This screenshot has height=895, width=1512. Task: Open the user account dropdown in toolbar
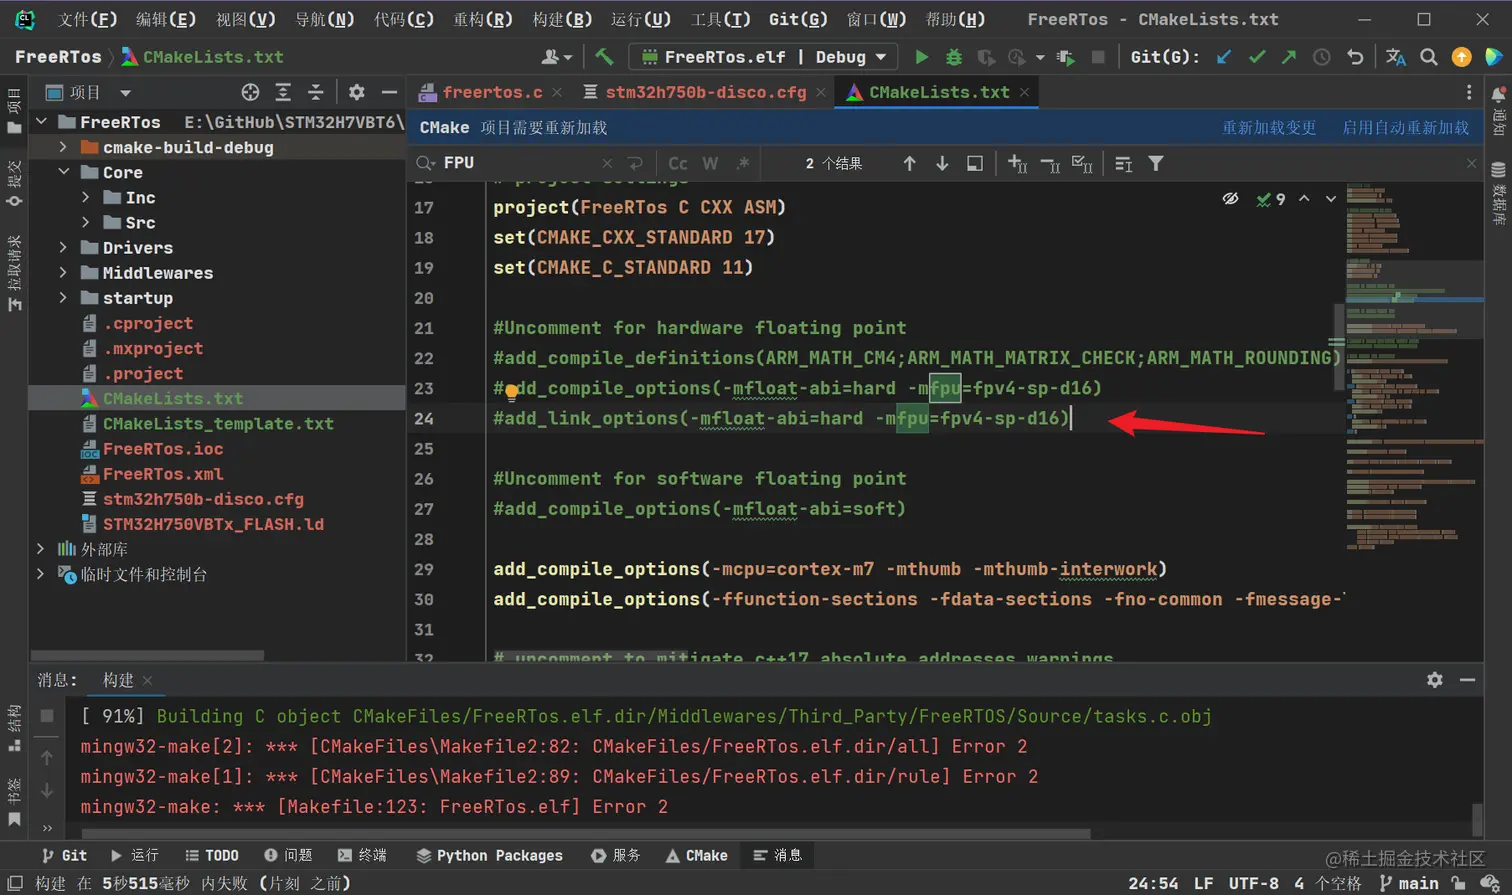[556, 57]
